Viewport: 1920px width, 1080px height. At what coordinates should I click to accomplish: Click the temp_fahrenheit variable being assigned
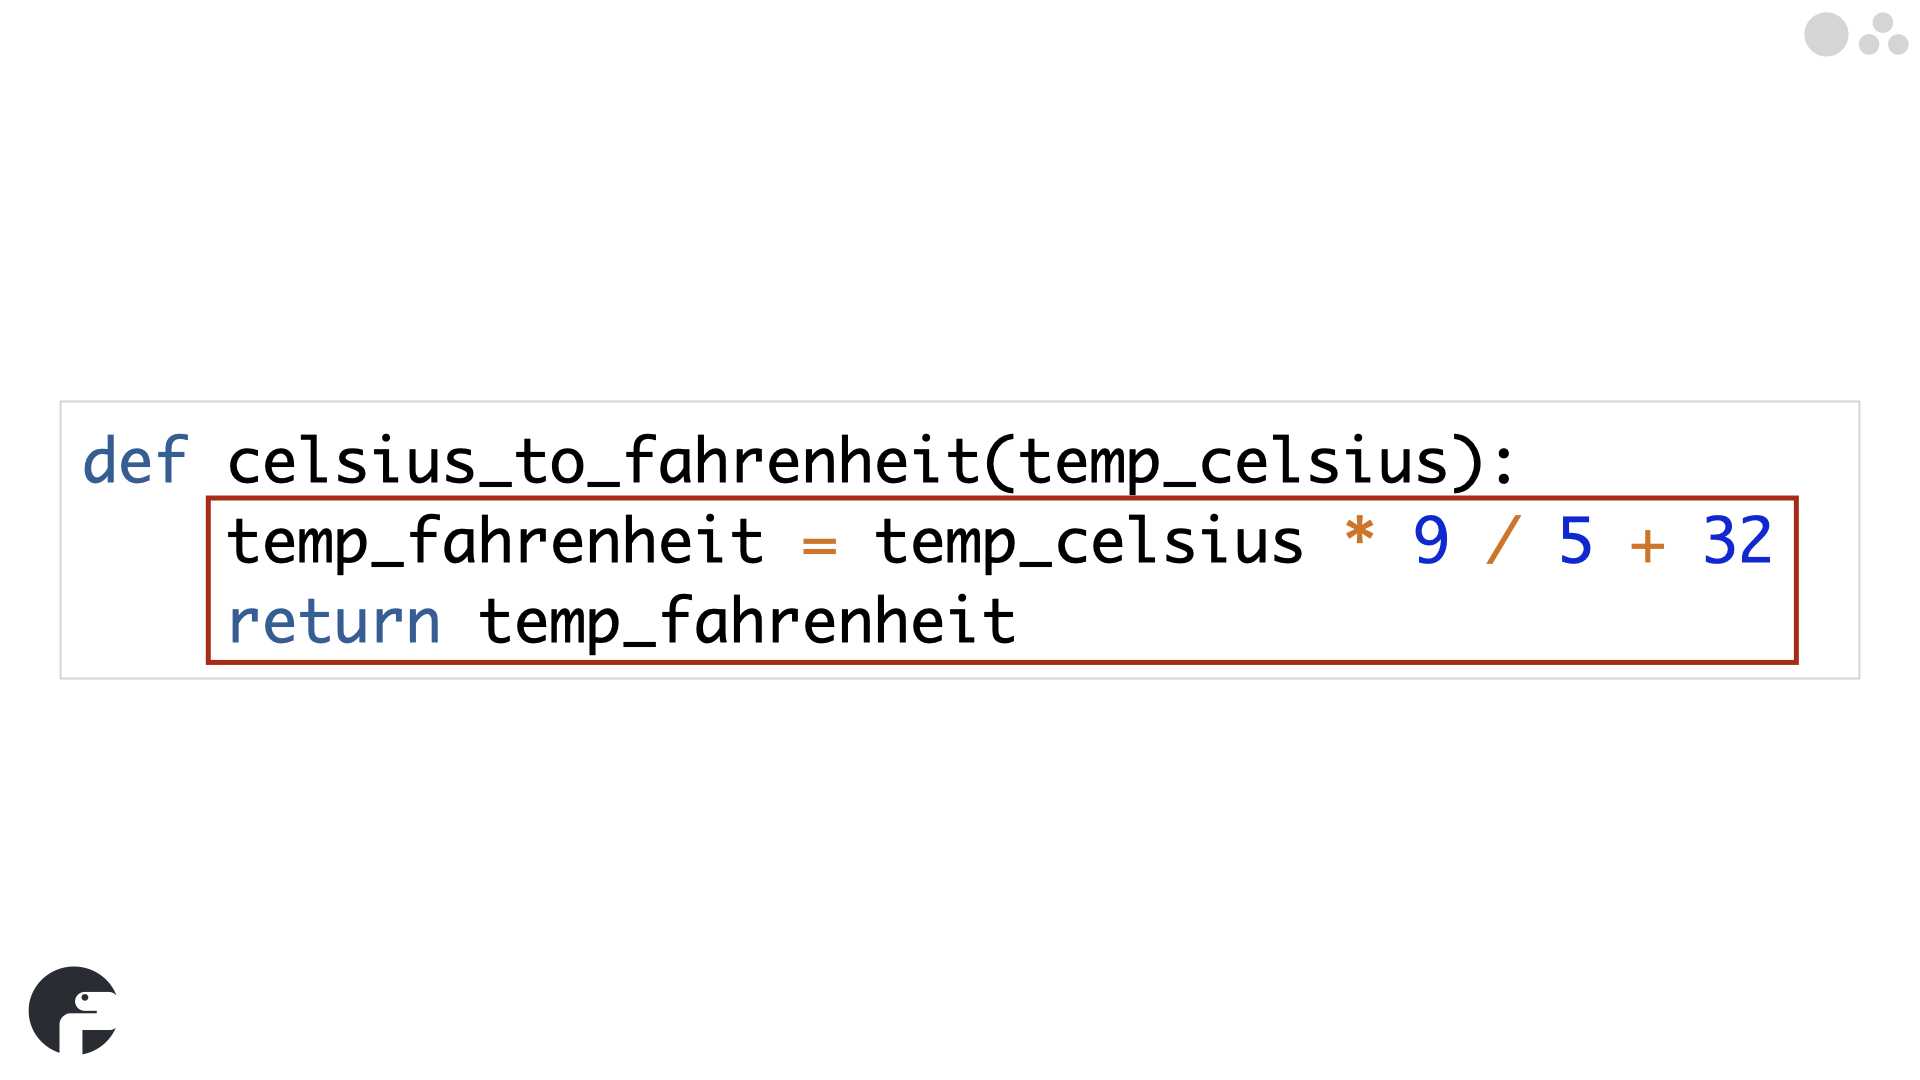pos(496,543)
